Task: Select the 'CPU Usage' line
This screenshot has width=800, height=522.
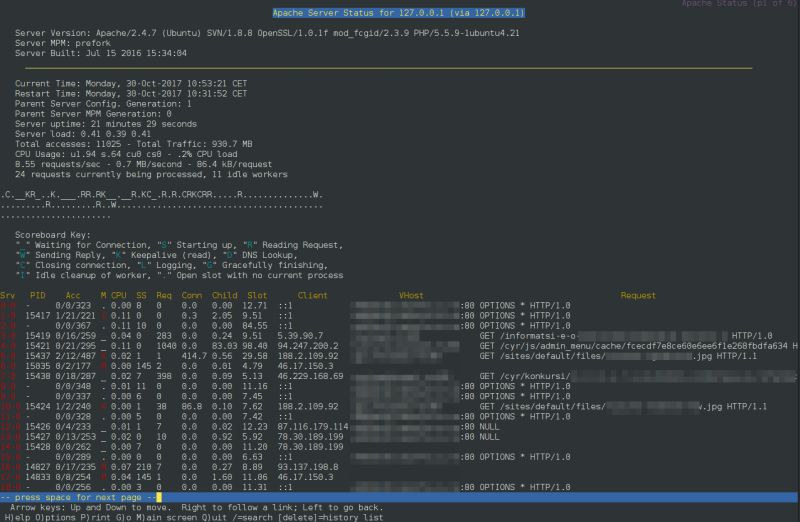Action: (x=126, y=154)
